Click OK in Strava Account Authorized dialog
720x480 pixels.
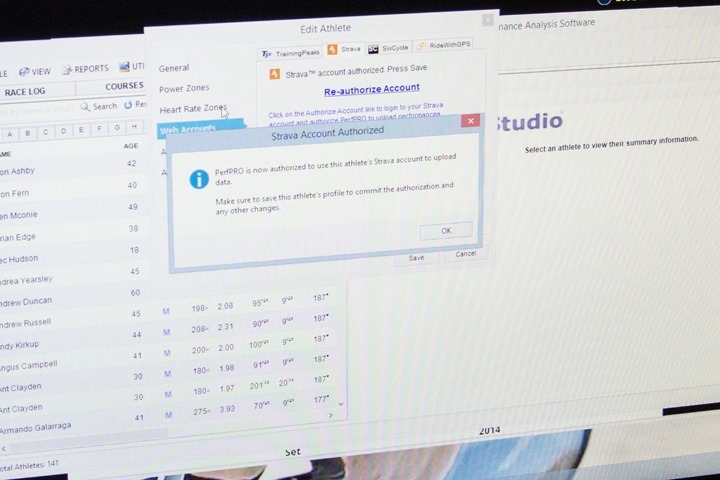[x=446, y=231]
